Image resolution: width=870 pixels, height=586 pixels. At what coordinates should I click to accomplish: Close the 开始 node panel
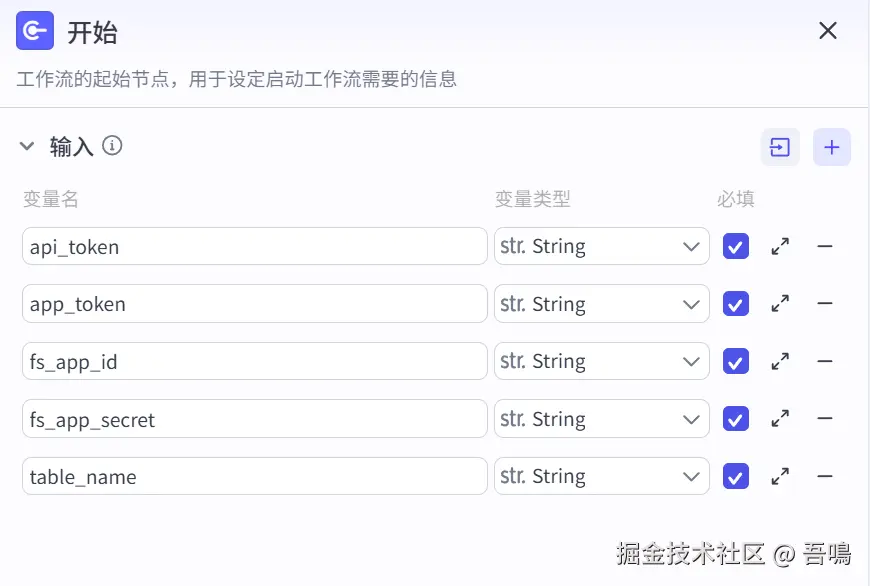click(828, 31)
